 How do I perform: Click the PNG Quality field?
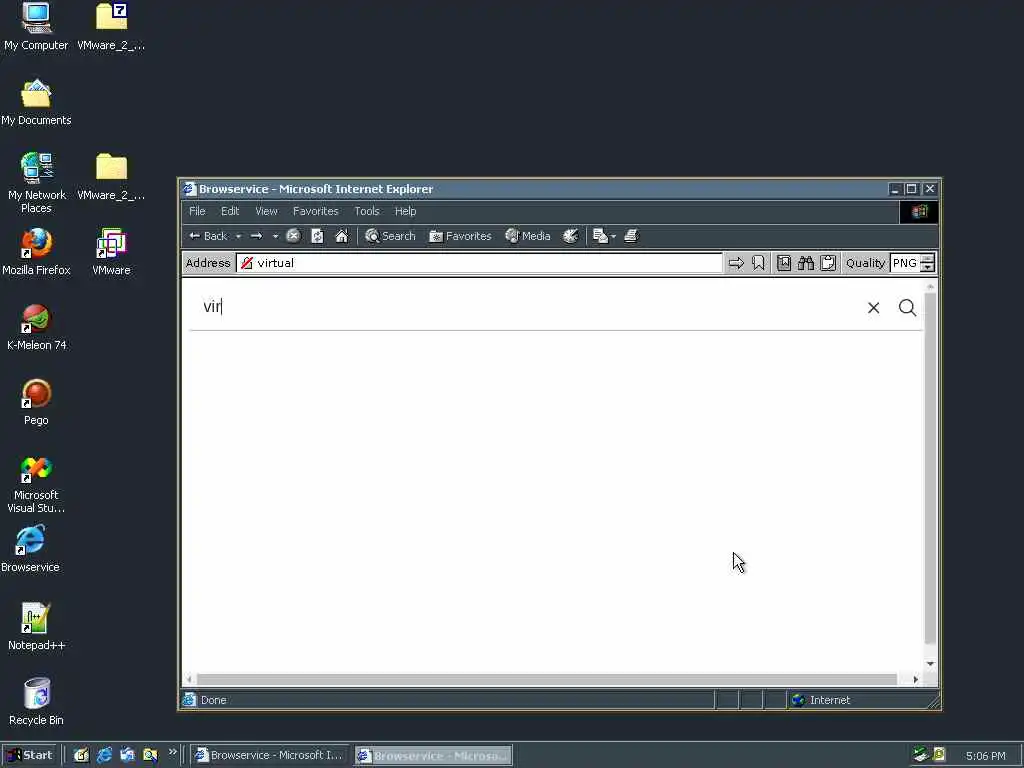click(x=904, y=263)
